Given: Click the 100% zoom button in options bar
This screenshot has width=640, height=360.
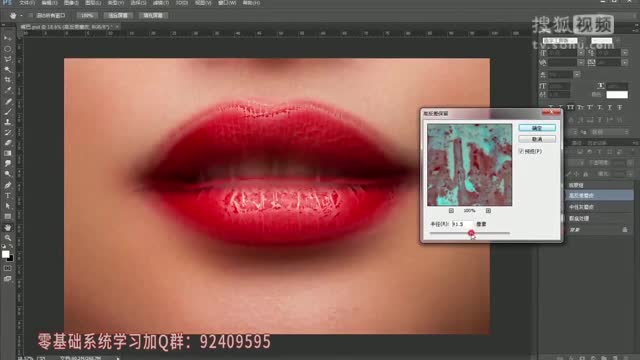Looking at the screenshot, I should coord(87,16).
